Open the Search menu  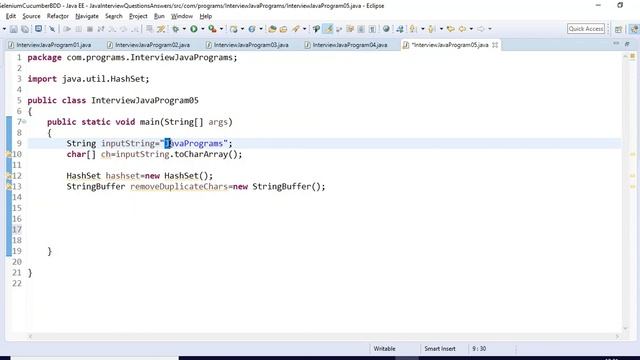(113, 16)
